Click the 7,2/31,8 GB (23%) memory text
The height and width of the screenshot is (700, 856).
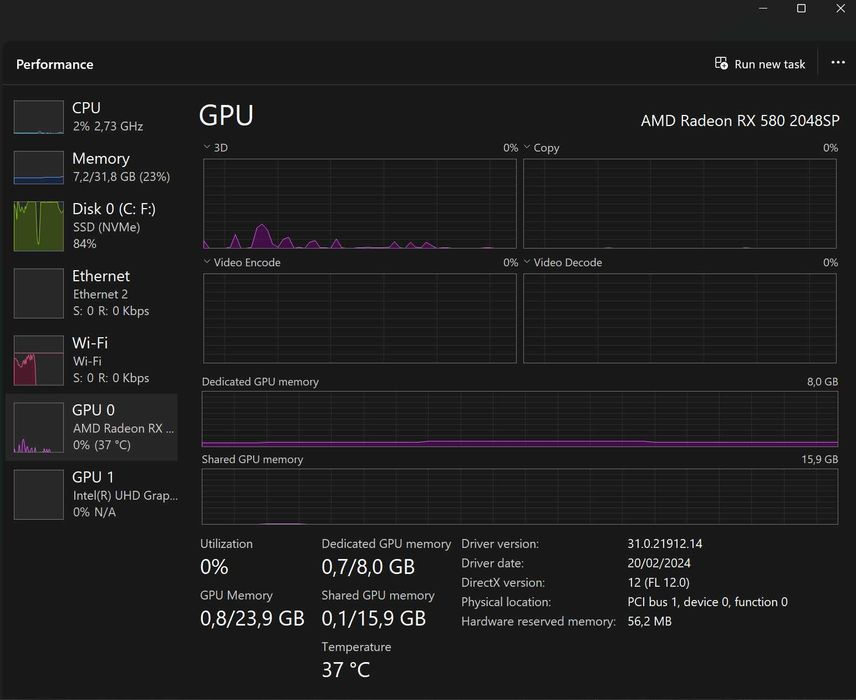point(122,177)
